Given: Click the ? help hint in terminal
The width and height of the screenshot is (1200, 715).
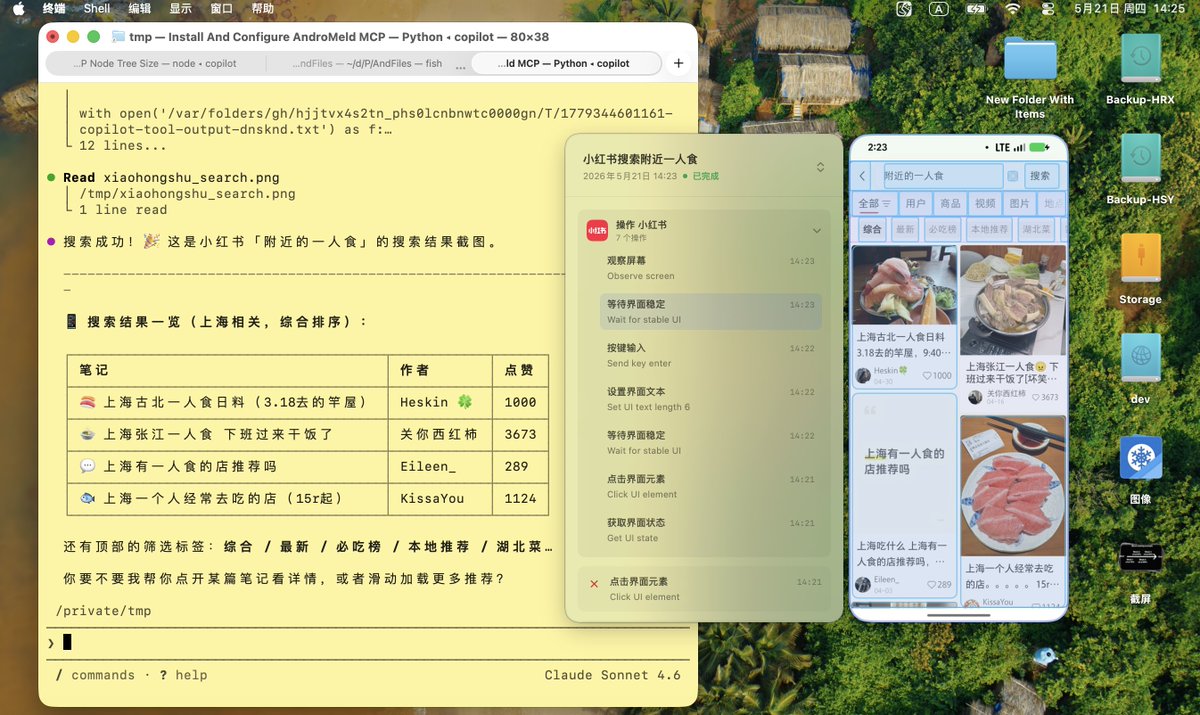Looking at the screenshot, I should pos(183,675).
